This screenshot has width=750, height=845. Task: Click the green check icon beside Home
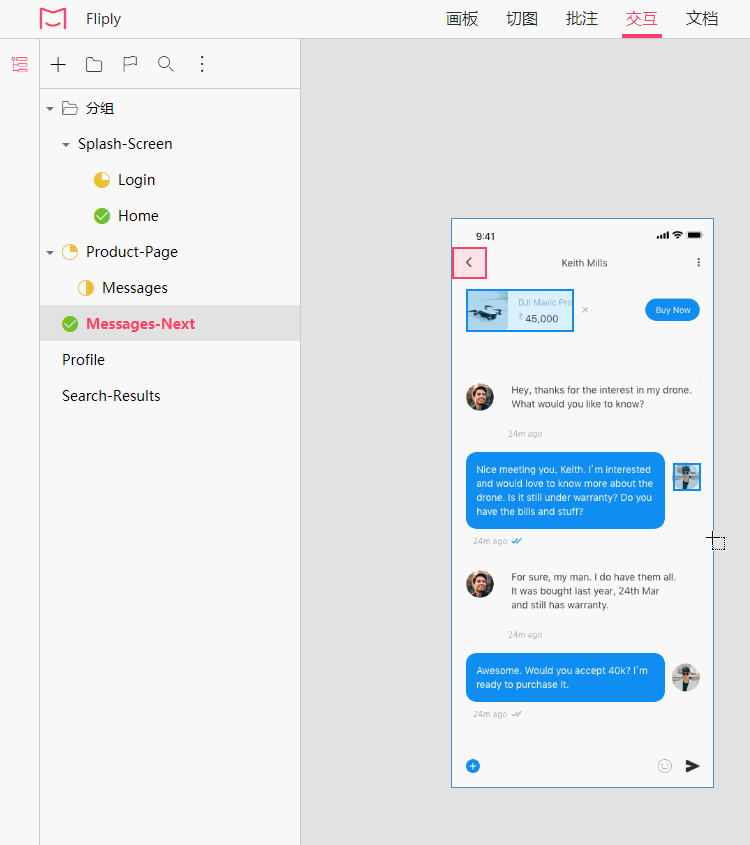tap(102, 216)
